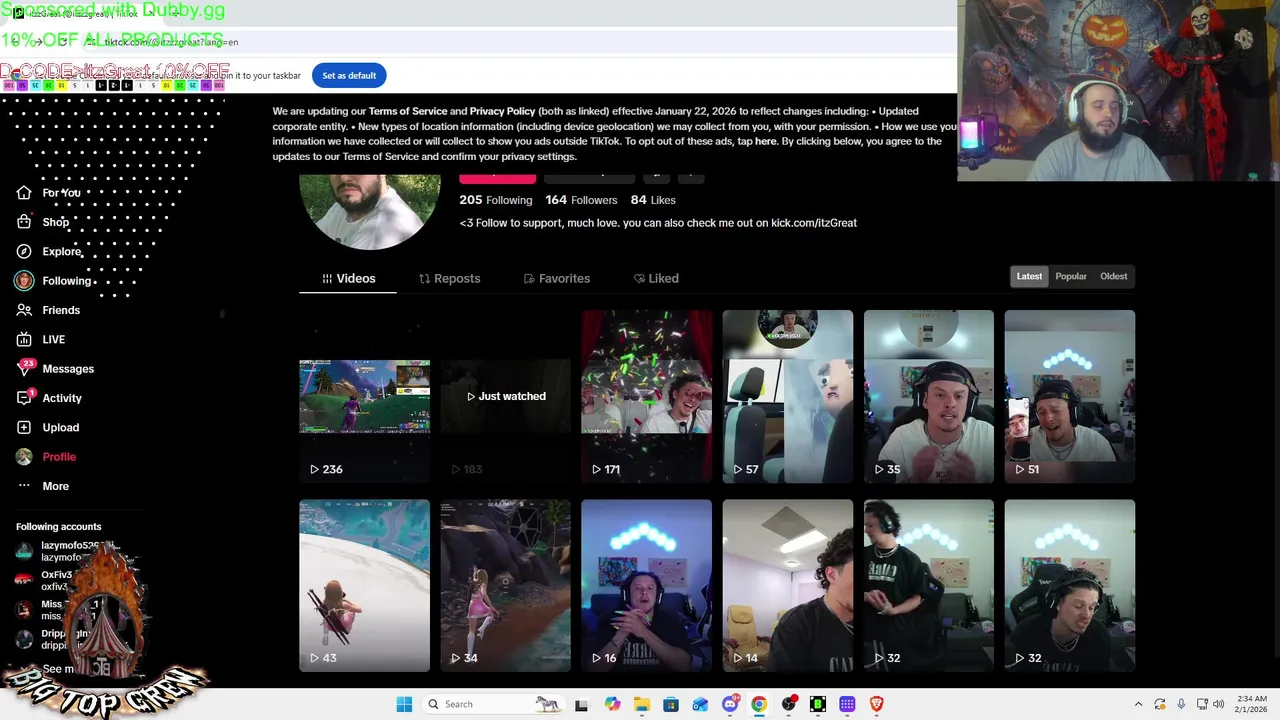Open the video with 34 views

pos(505,585)
